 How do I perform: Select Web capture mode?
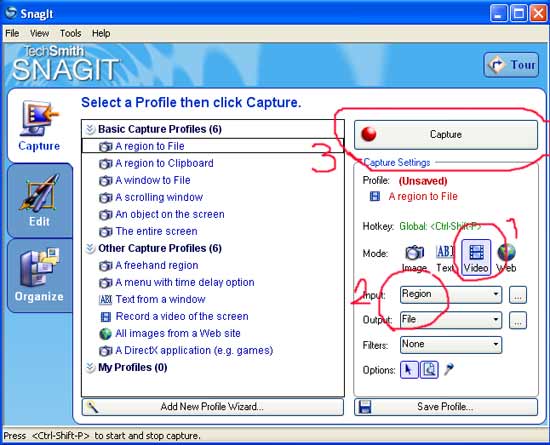tap(506, 259)
